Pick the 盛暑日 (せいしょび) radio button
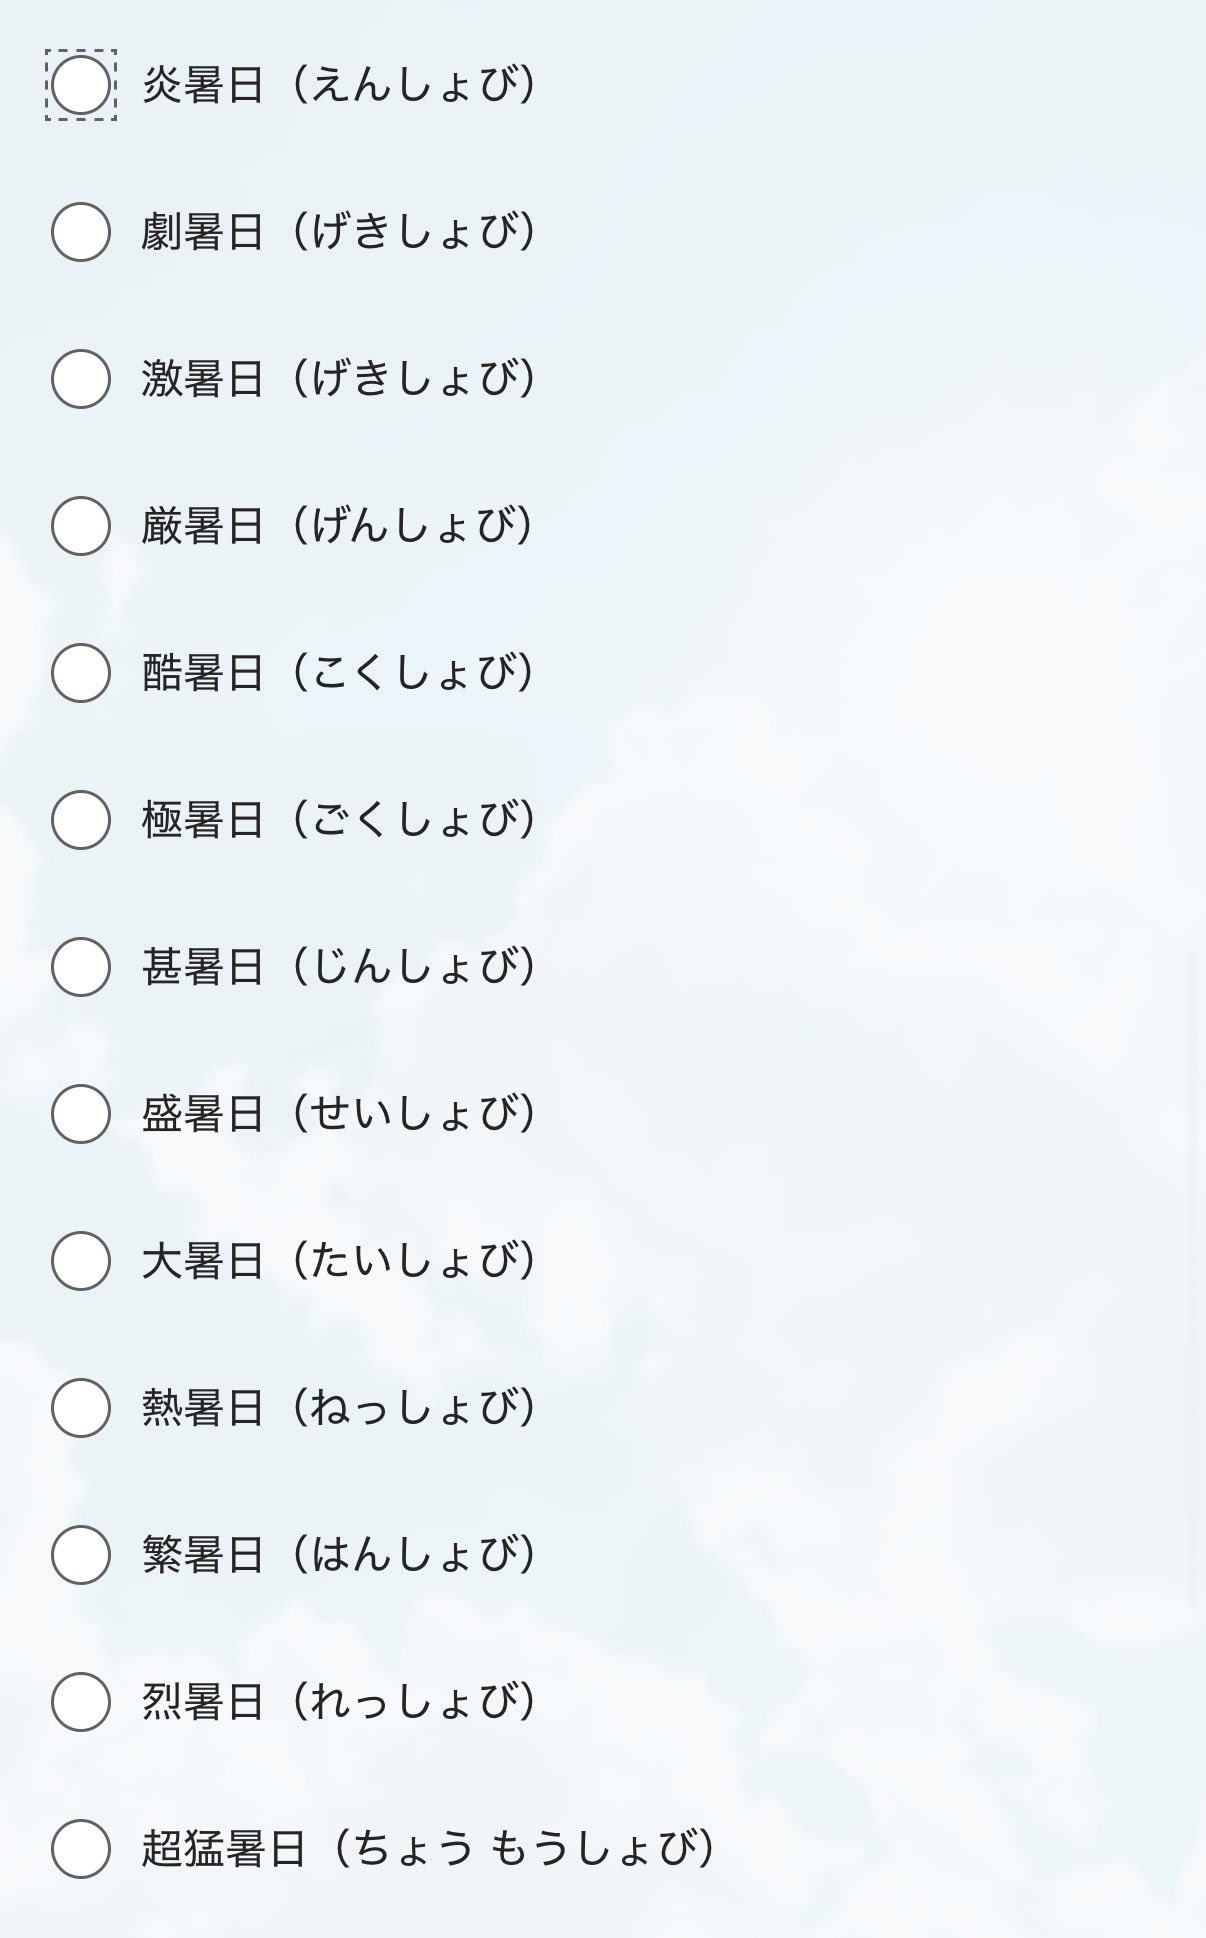1206x1938 pixels. [80, 1114]
